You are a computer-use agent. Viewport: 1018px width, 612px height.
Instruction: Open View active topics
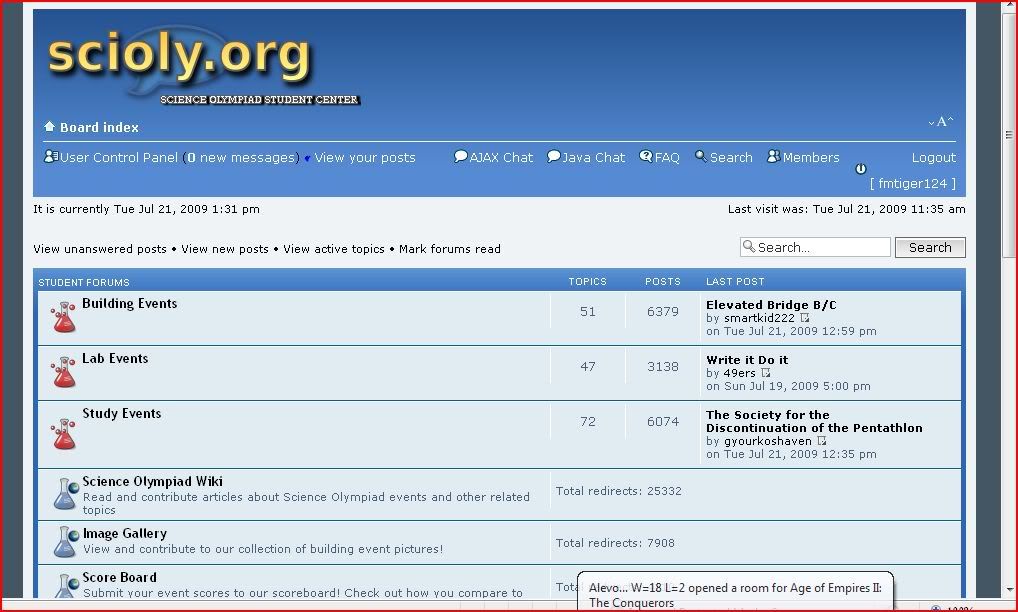pos(334,249)
